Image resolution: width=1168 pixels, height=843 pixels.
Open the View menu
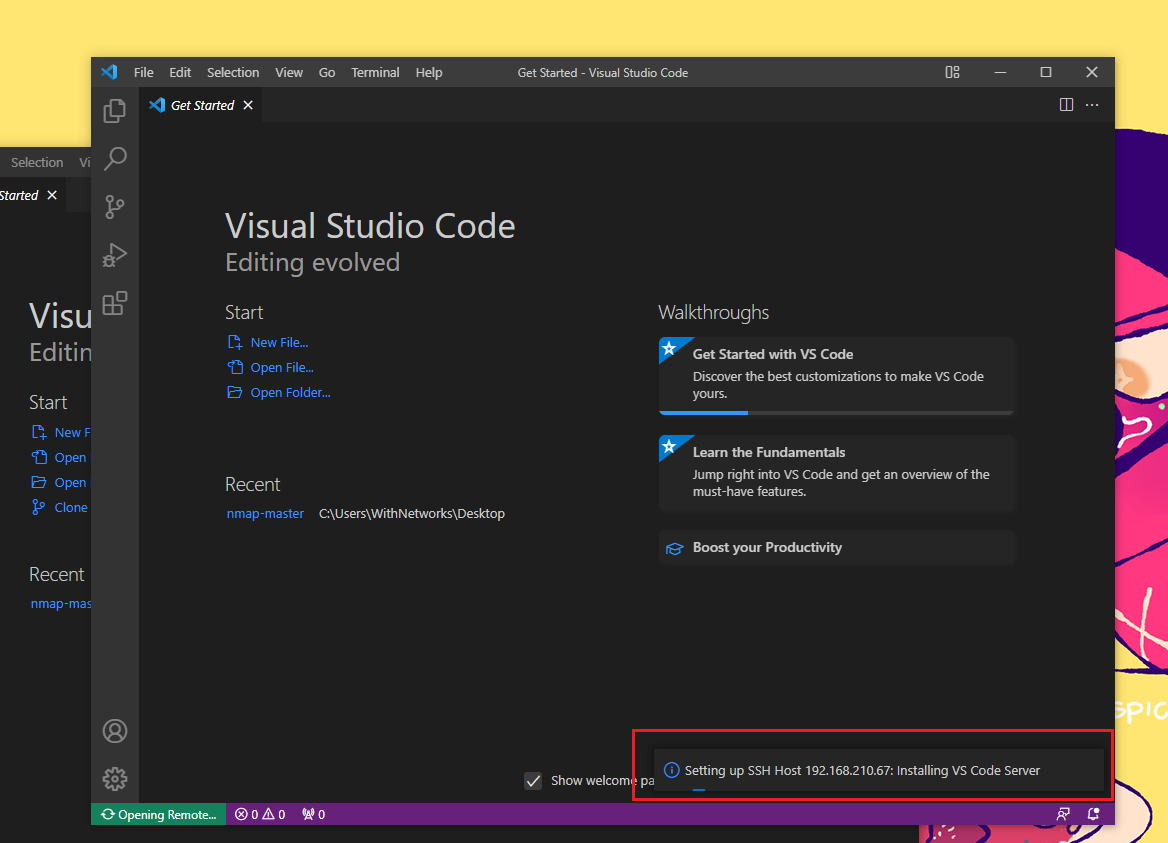289,72
